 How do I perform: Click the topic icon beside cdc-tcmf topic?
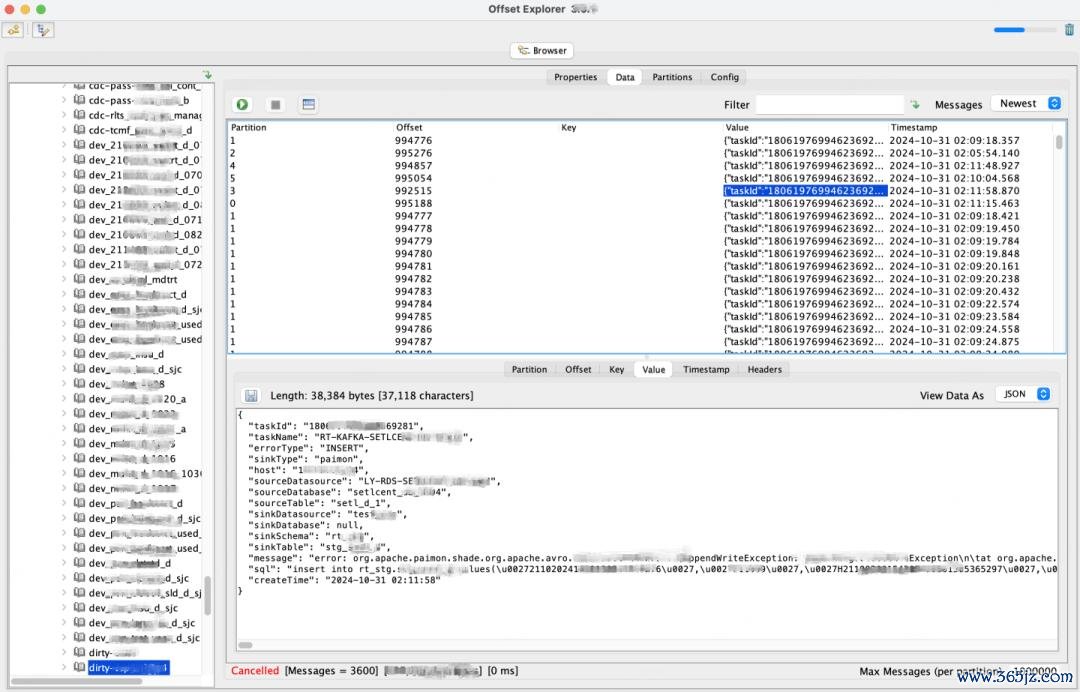pyautogui.click(x=80, y=130)
